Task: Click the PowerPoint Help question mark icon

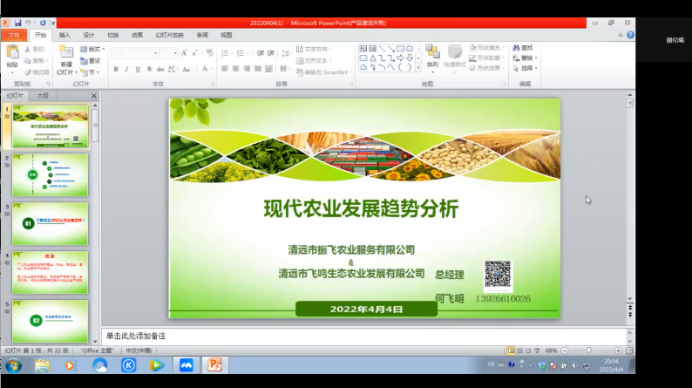Action: click(630, 35)
